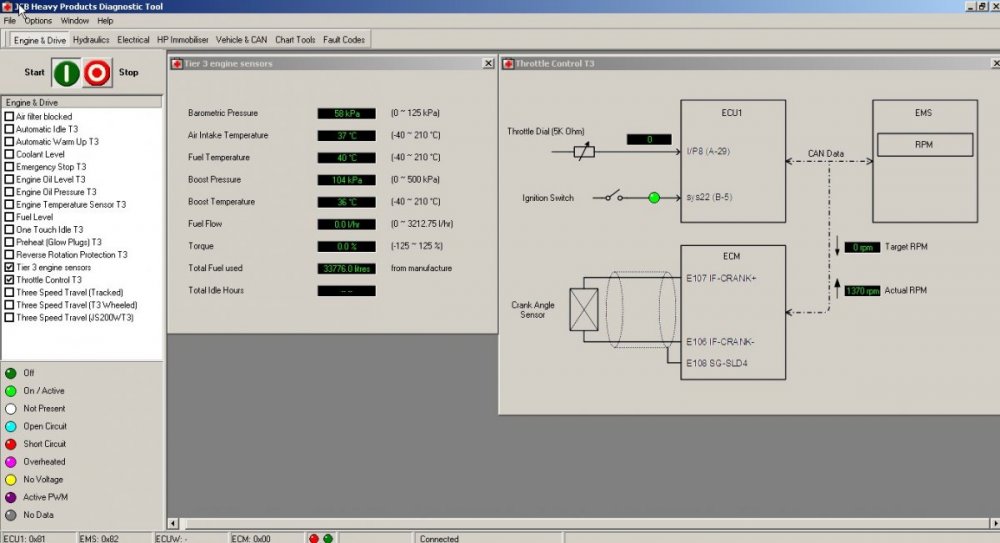Open the HP Immobiliser tab

(x=183, y=40)
